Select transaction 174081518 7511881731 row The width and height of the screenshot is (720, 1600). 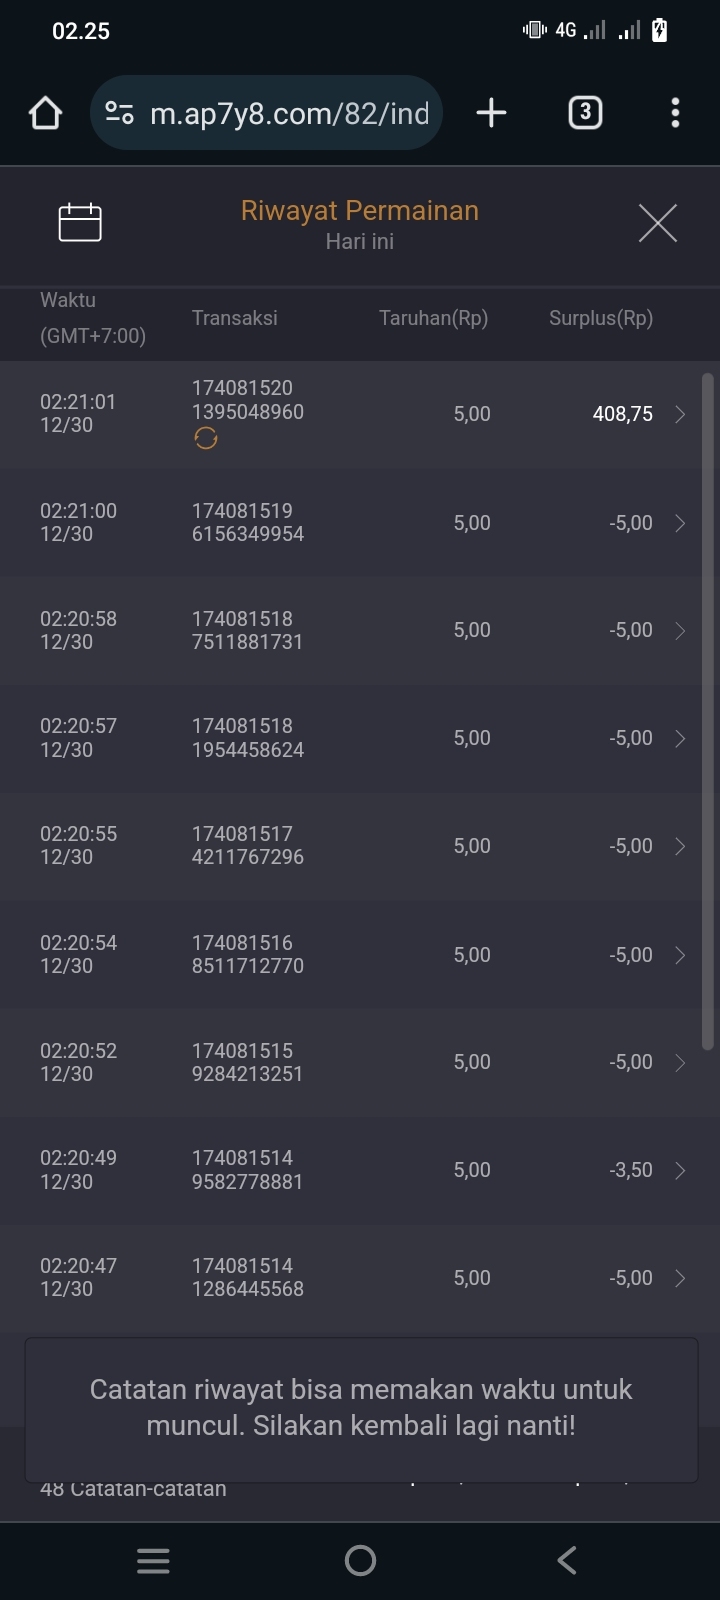(x=247, y=631)
